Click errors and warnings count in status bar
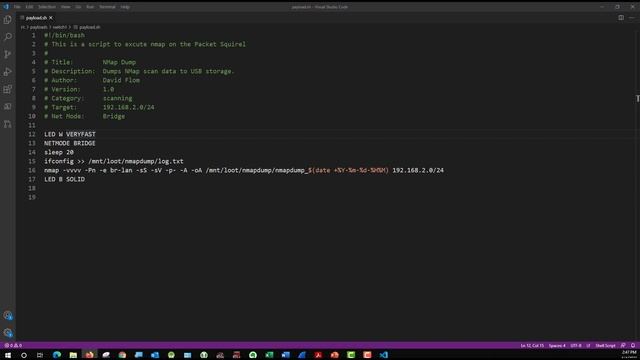 click(x=13, y=346)
